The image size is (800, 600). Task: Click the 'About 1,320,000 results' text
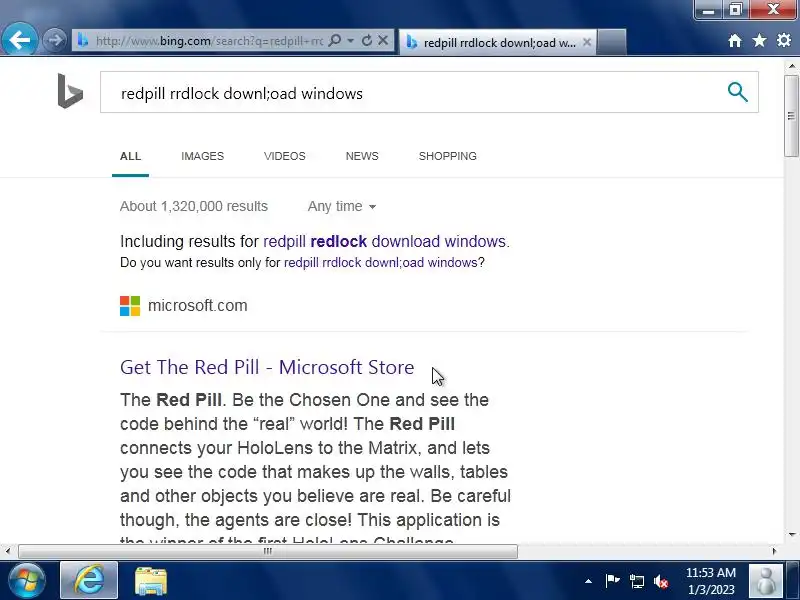[x=194, y=206]
